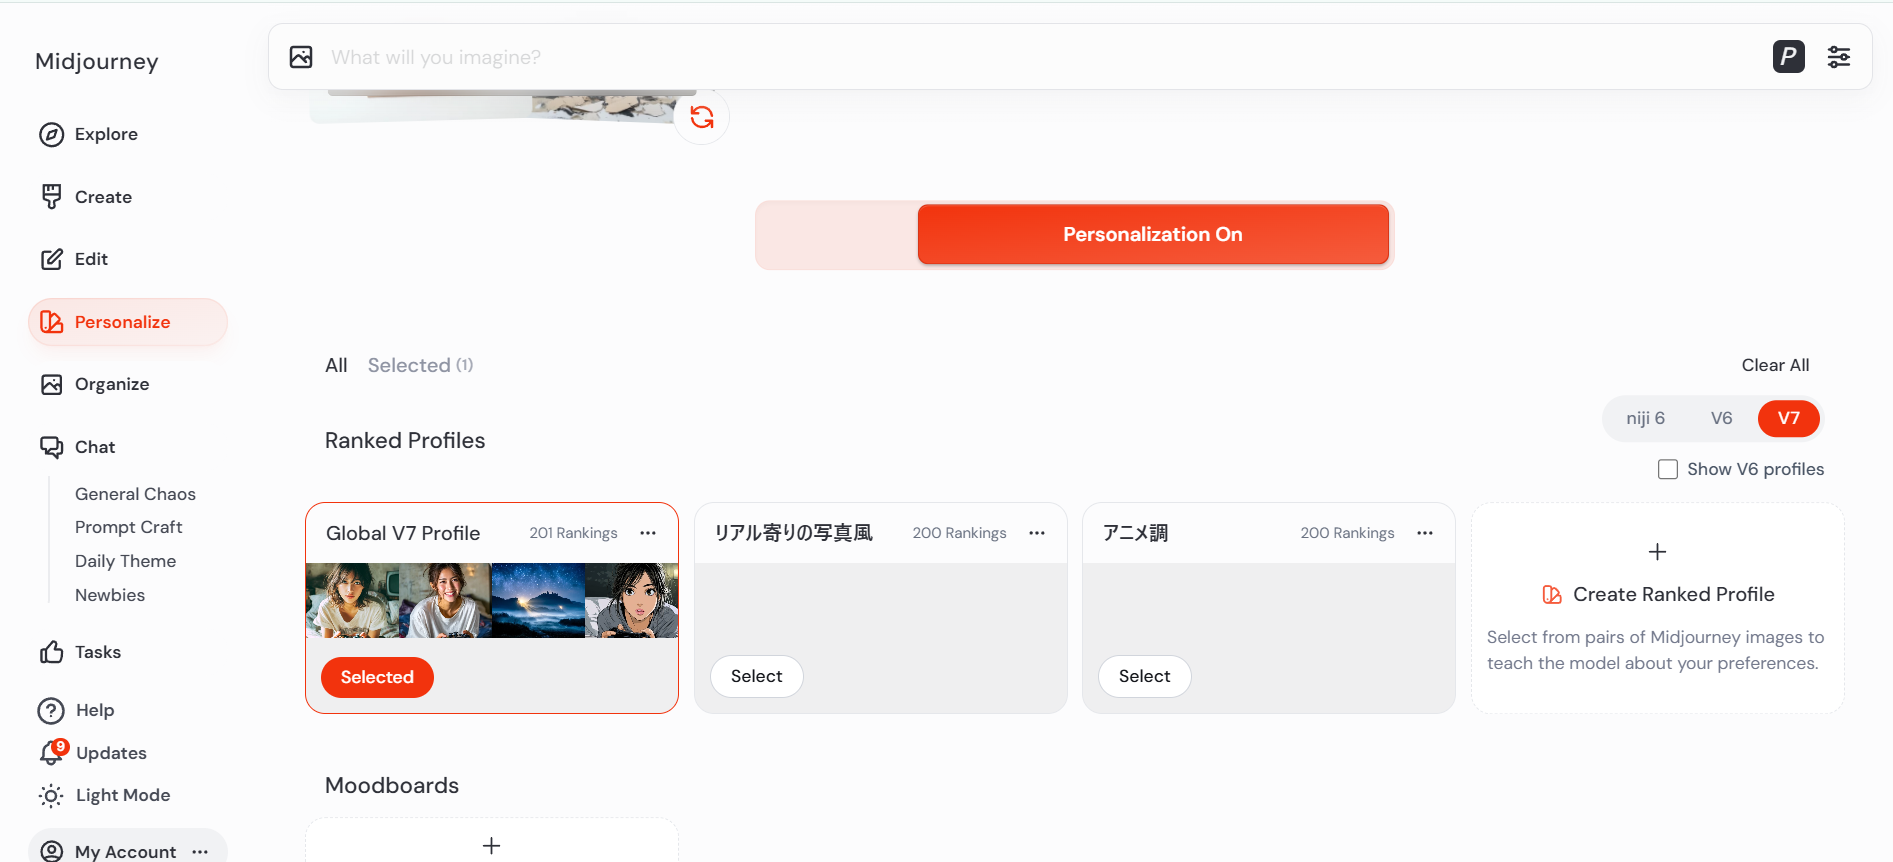Screen dimensions: 1893x862
Task: Open Personalize in the sidebar
Action: pyautogui.click(x=128, y=322)
